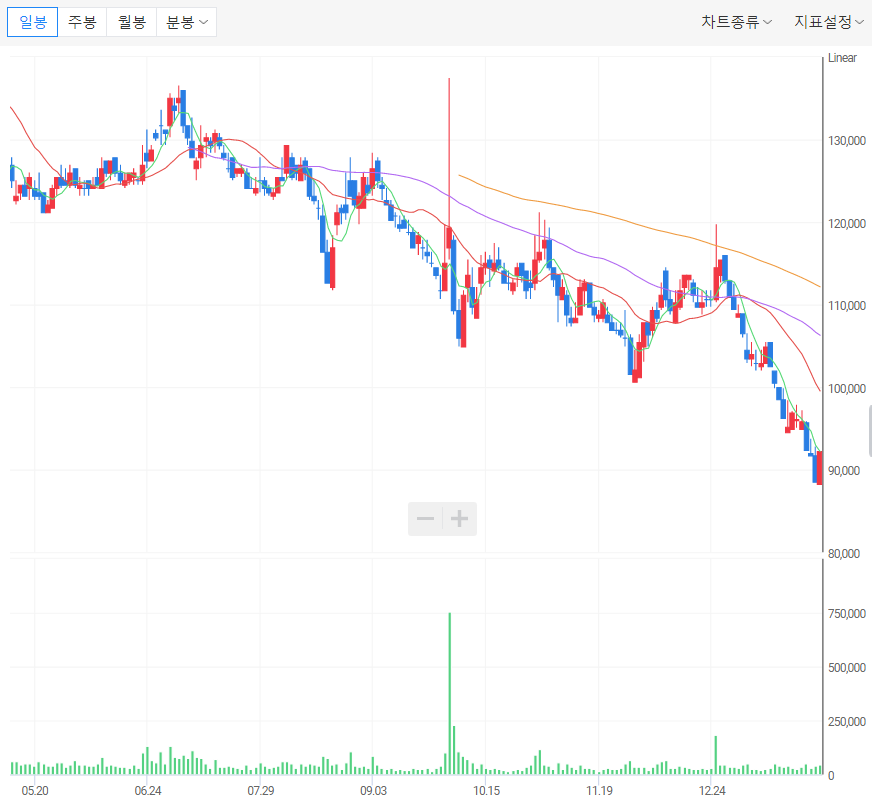The image size is (872, 811).
Task: Grab the scrollbar handle on right edge
Action: (x=870, y=431)
